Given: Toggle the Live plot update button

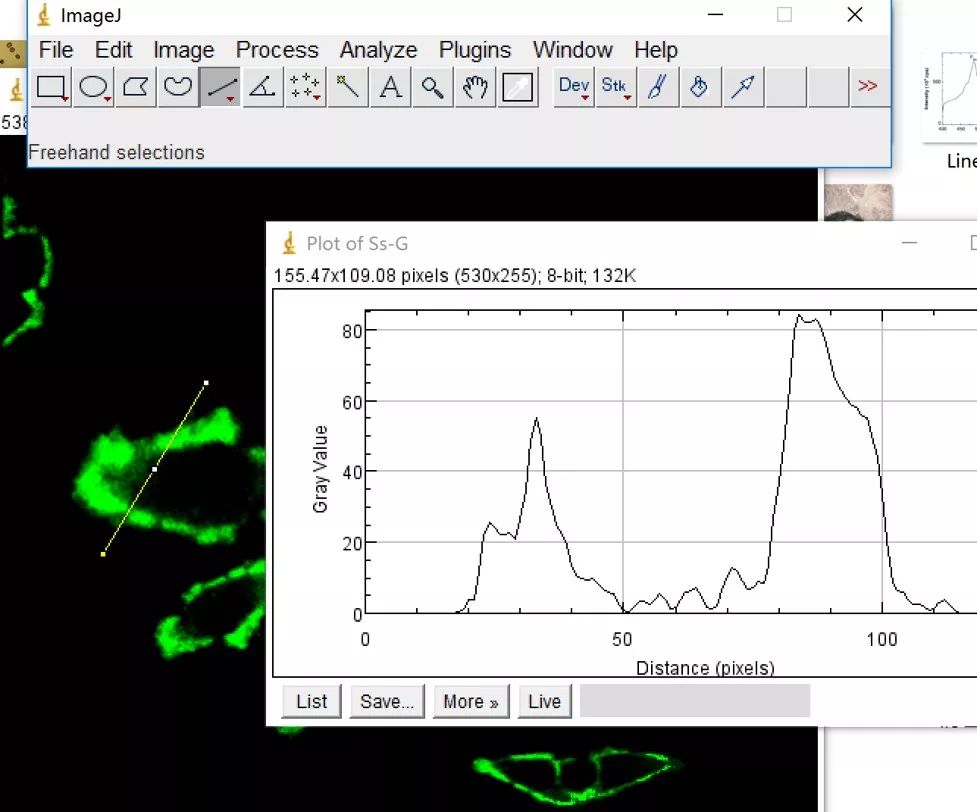Looking at the screenshot, I should pyautogui.click(x=545, y=702).
